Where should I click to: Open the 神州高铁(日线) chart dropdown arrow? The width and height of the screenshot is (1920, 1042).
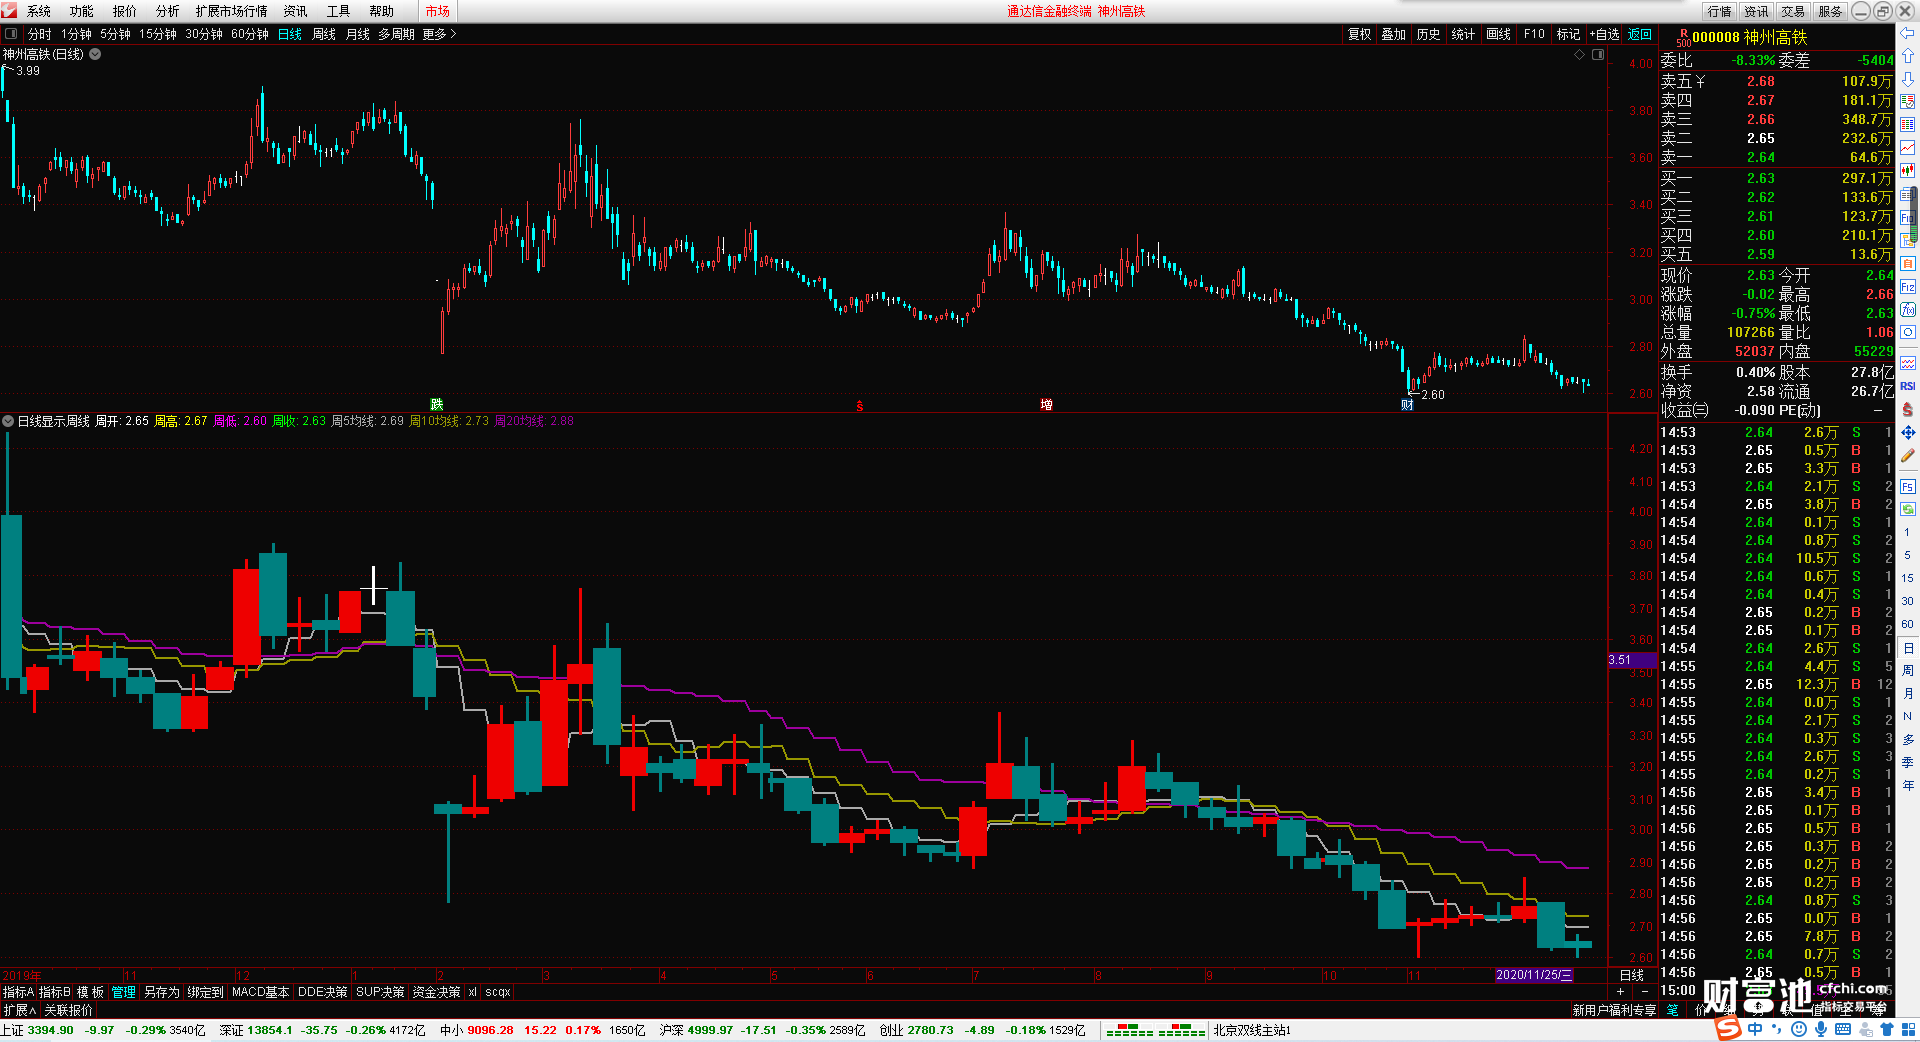(x=95, y=54)
